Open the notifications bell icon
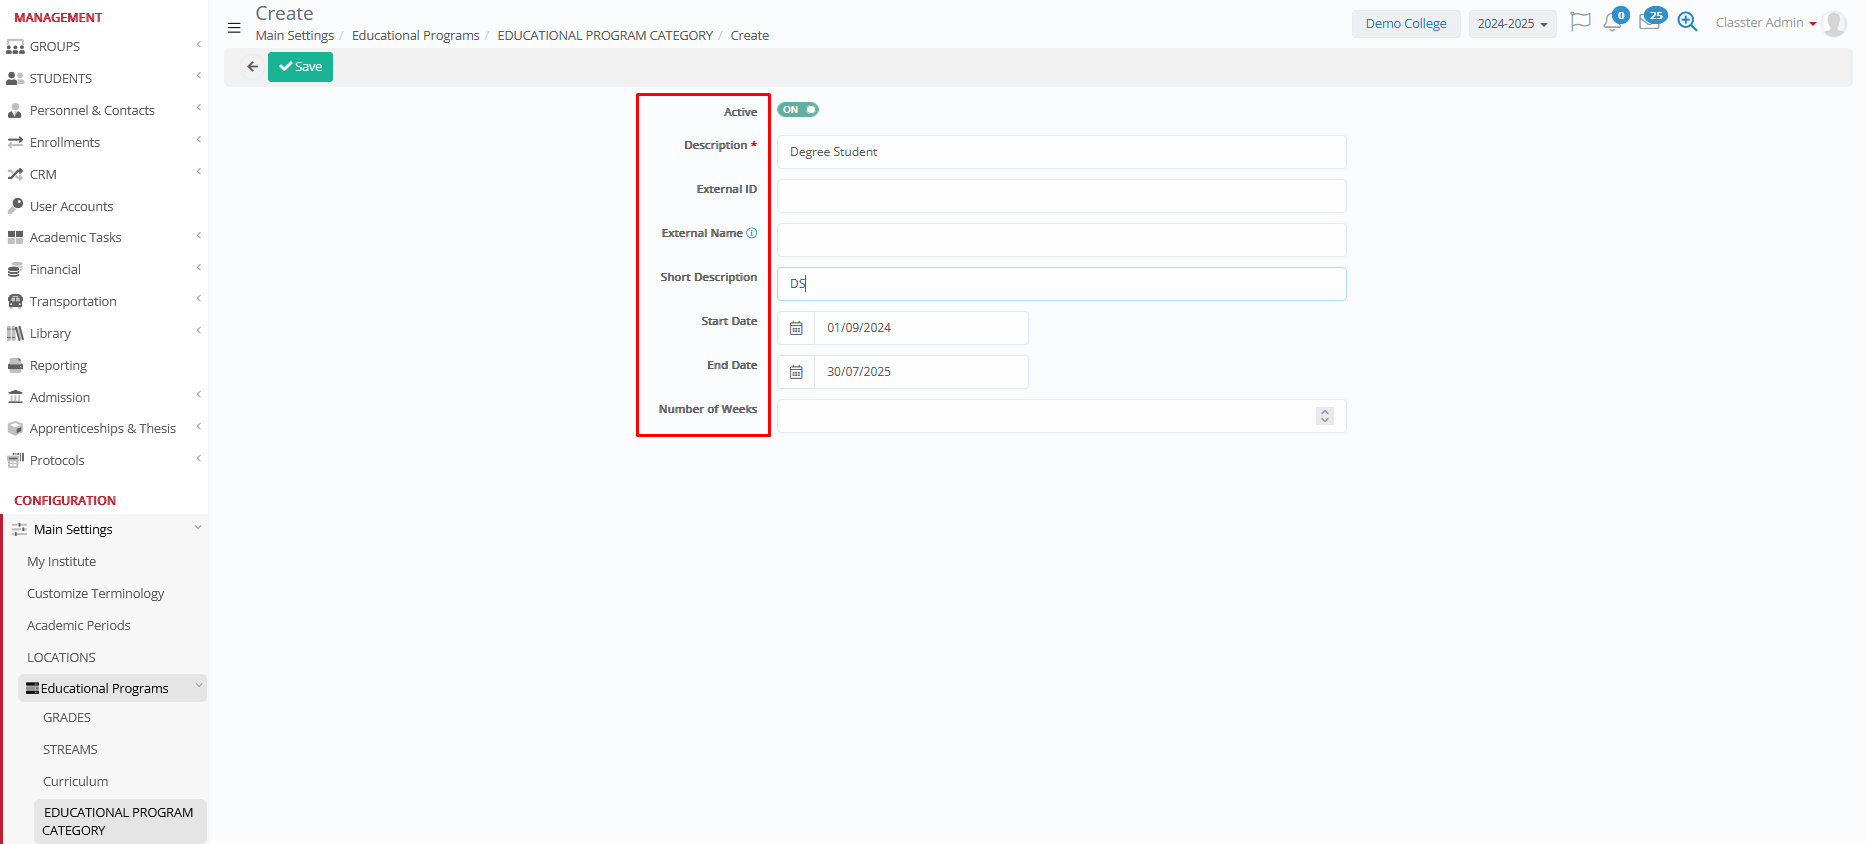 point(1612,22)
